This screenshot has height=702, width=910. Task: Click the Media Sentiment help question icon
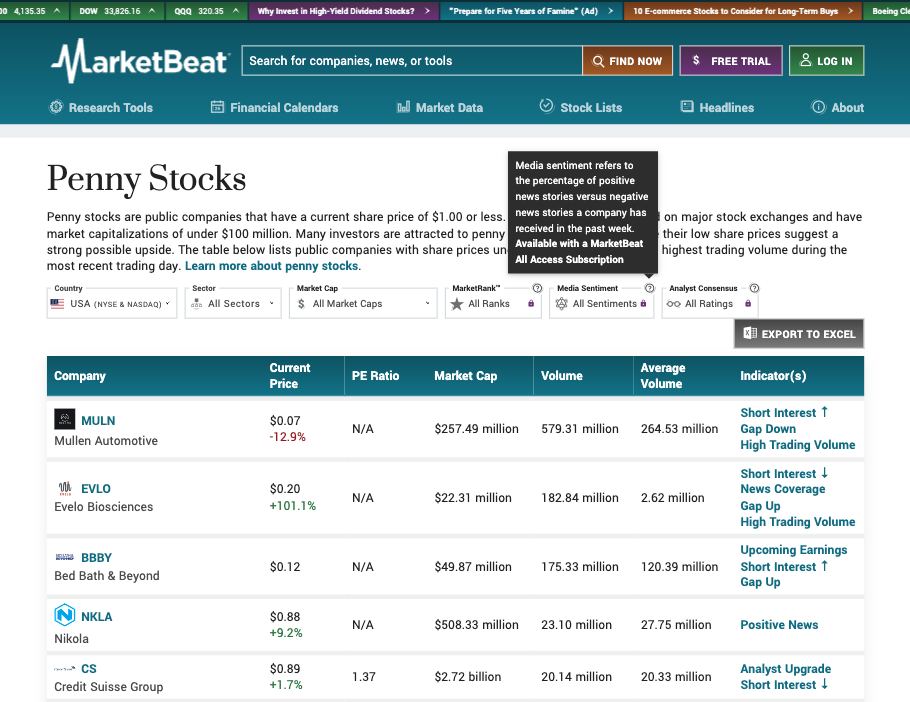pyautogui.click(x=649, y=288)
